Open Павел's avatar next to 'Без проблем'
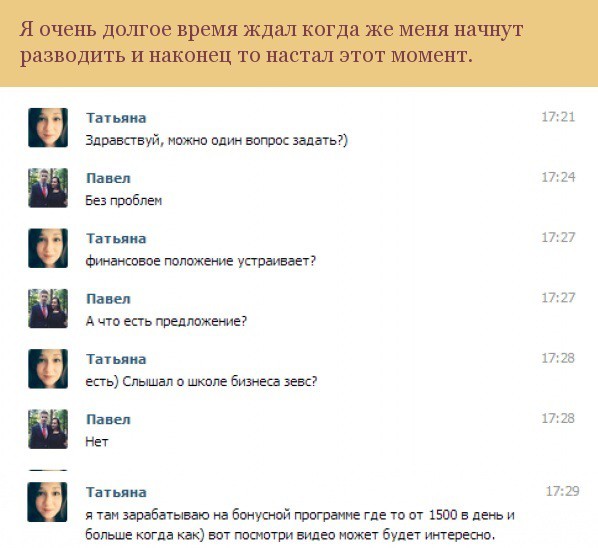The width and height of the screenshot is (598, 548). coord(48,188)
